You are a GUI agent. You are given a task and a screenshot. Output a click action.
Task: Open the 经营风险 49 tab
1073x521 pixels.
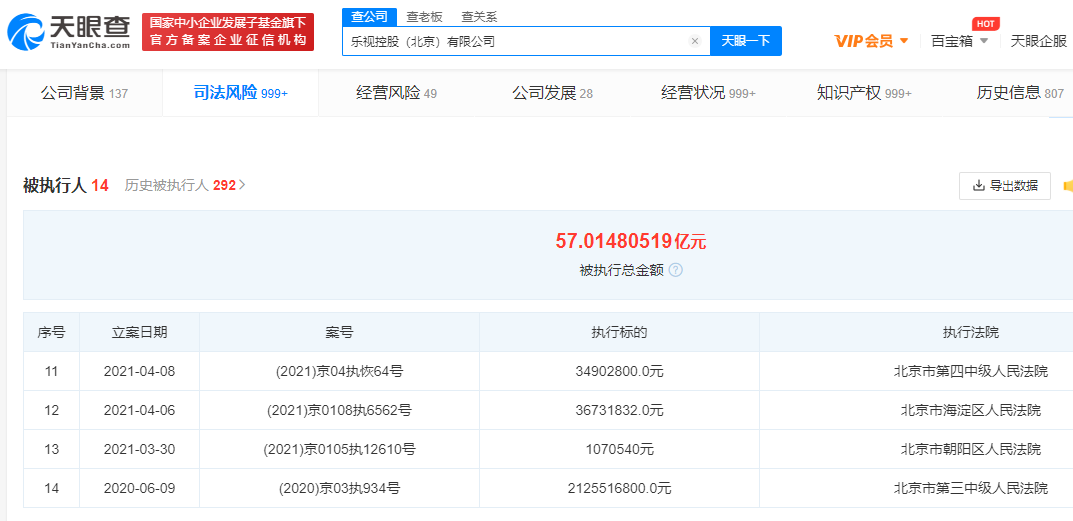pos(396,93)
